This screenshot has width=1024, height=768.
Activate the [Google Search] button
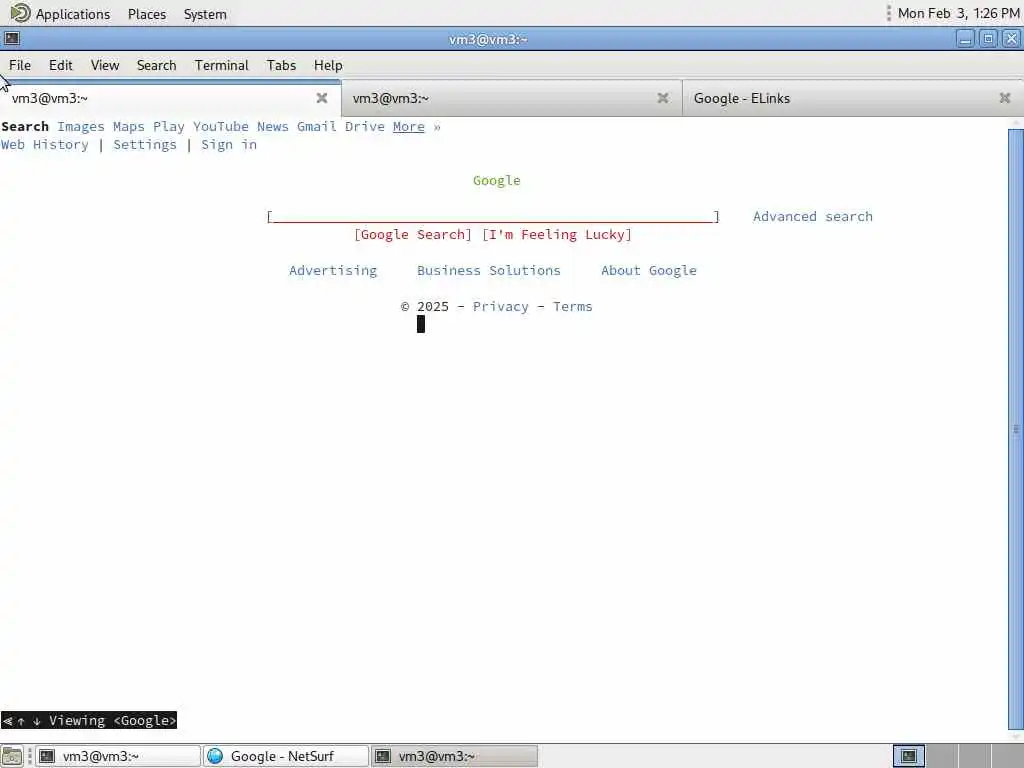413,235
